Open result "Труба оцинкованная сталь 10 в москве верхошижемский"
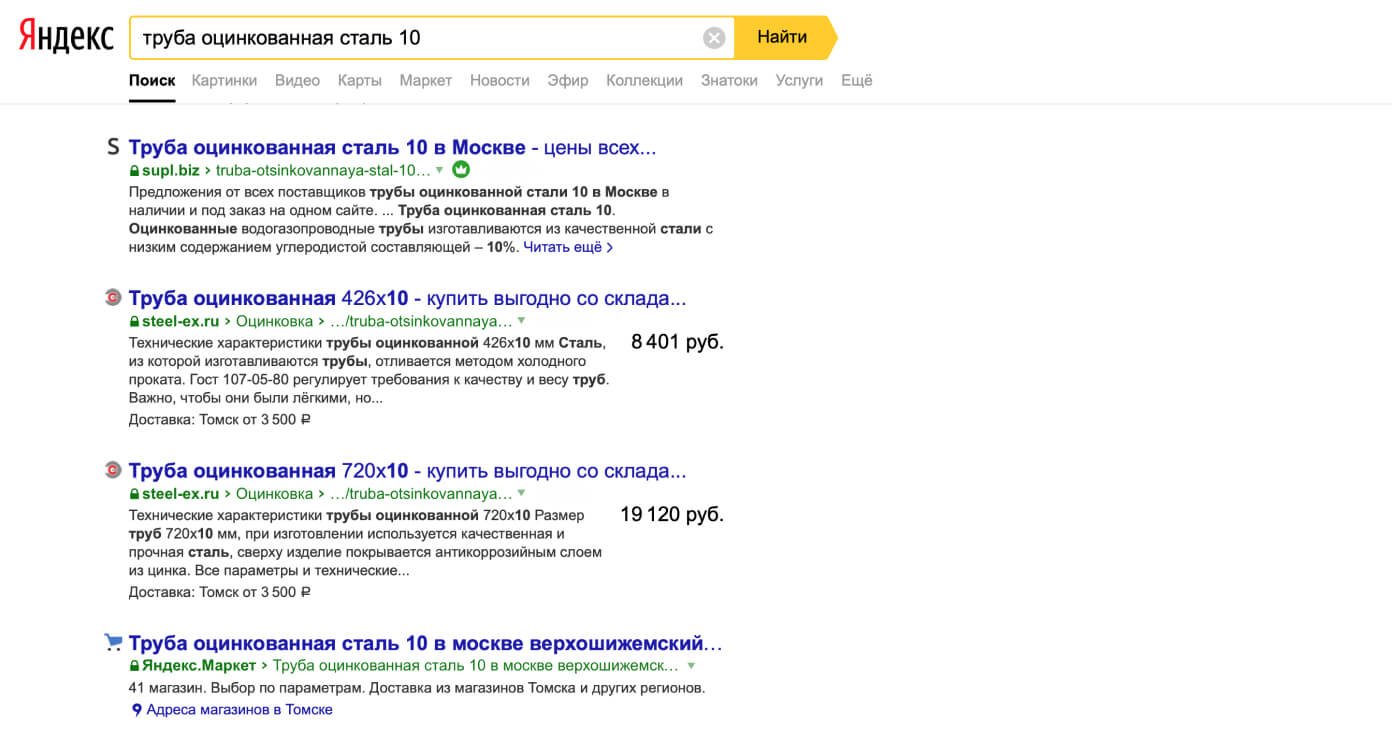The width and height of the screenshot is (1392, 740). click(425, 642)
